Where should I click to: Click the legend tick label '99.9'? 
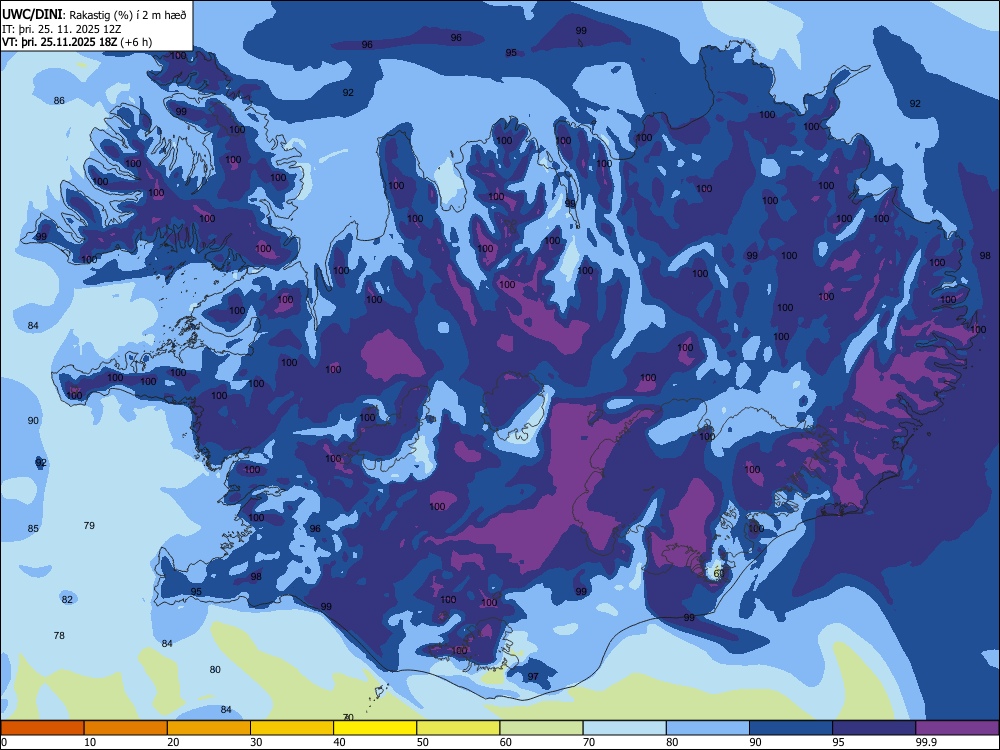925,742
